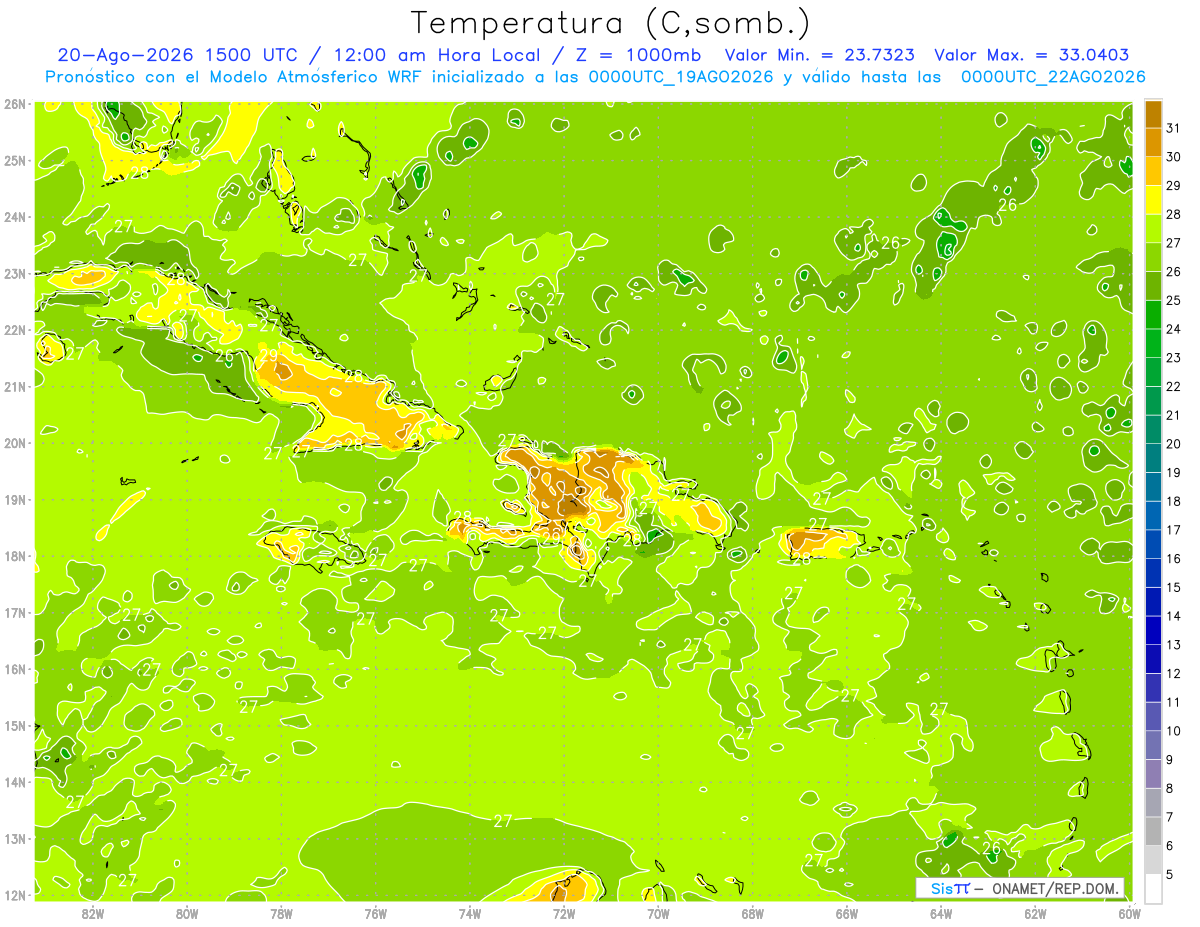The height and width of the screenshot is (927, 1200).
Task: Click the '64W' longitude axis label
Action: [x=941, y=913]
